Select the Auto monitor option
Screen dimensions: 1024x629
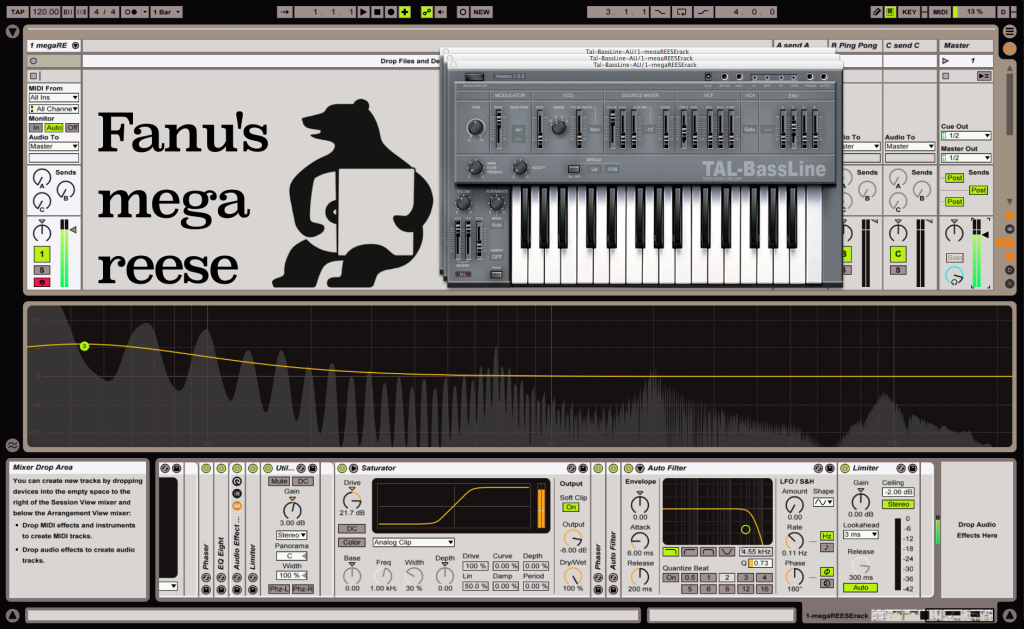pos(54,127)
